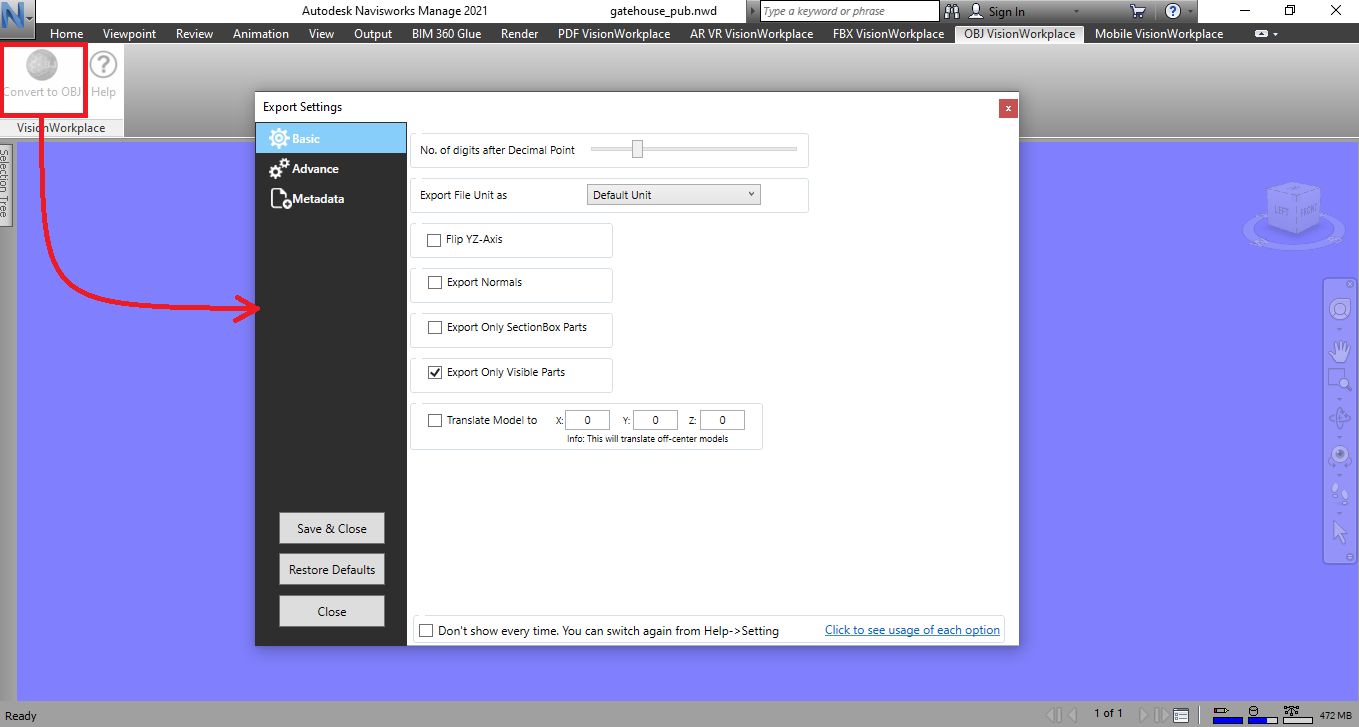
Task: Uncheck Export Only Visible Parts
Action: [x=435, y=373]
